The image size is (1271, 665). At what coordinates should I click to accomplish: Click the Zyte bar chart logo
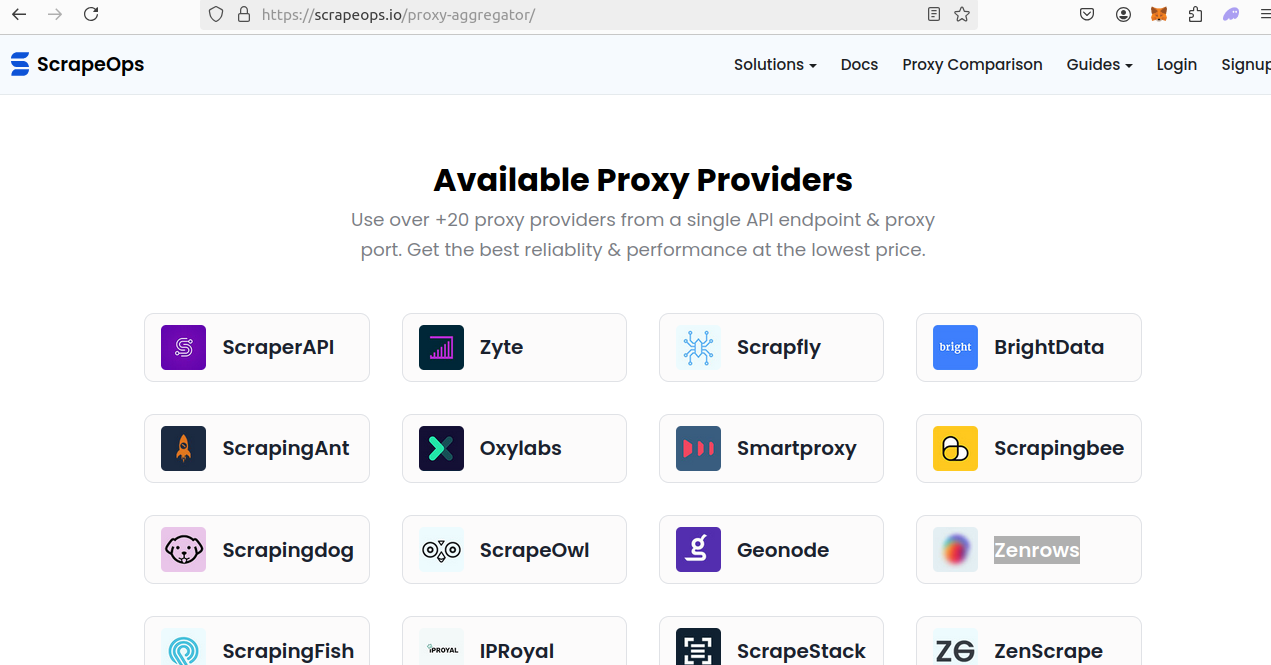click(441, 348)
